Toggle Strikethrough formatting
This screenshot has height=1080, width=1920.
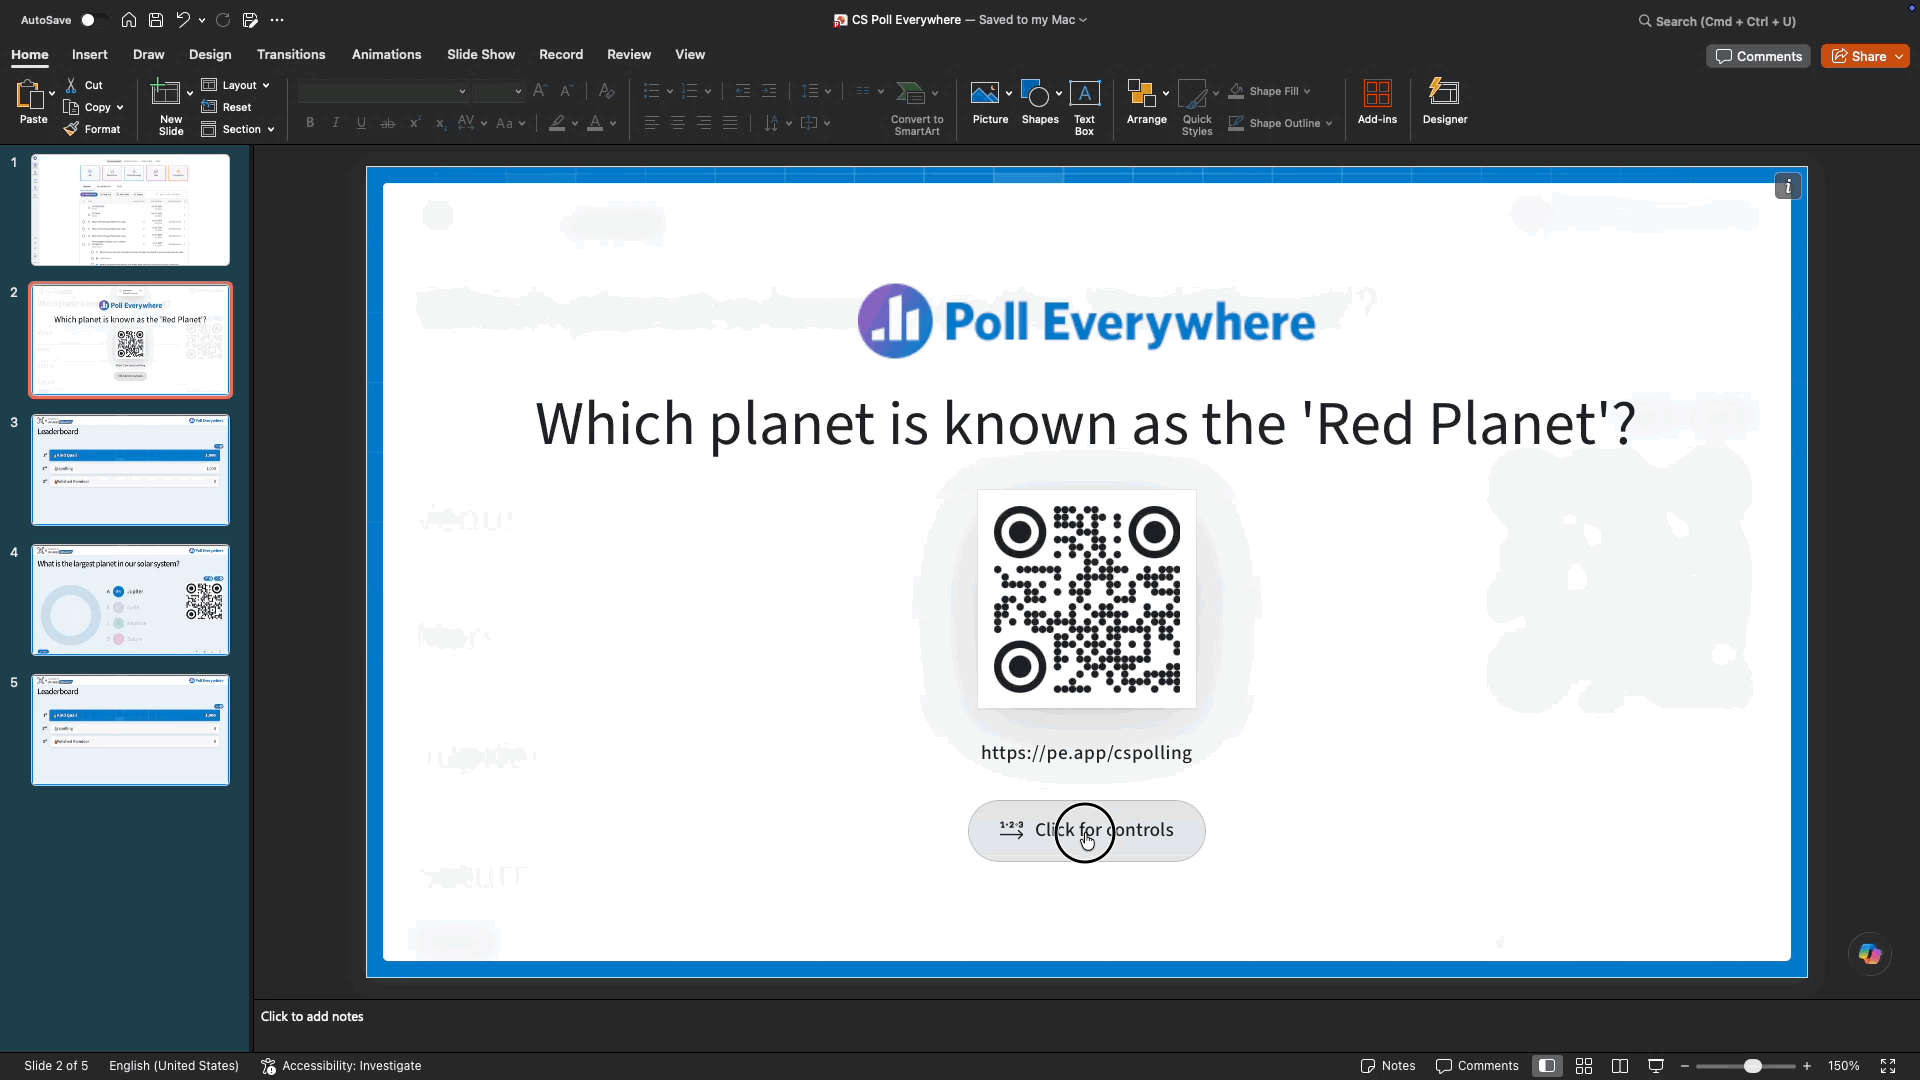[388, 123]
